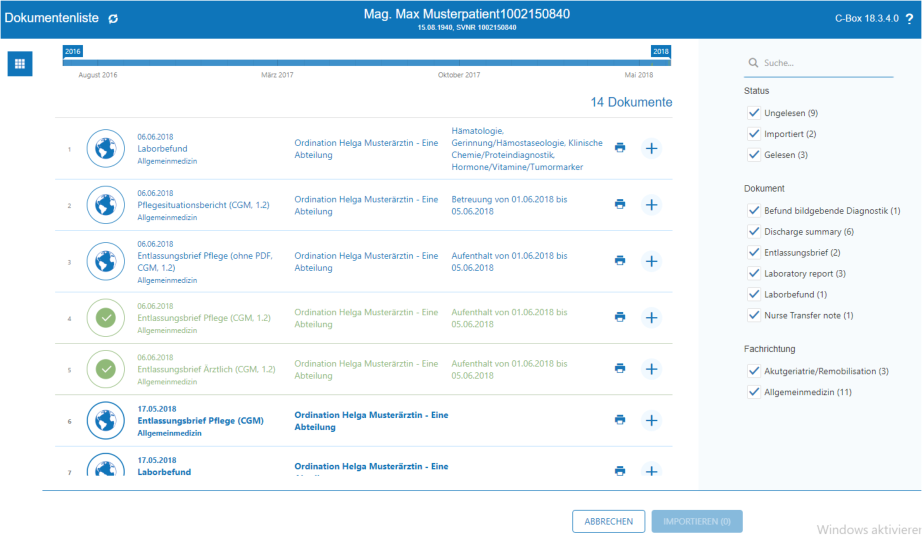Screen dimensions: 922x541
Task: Uncheck the Ungelesen (9) status filter
Action: click(x=754, y=112)
